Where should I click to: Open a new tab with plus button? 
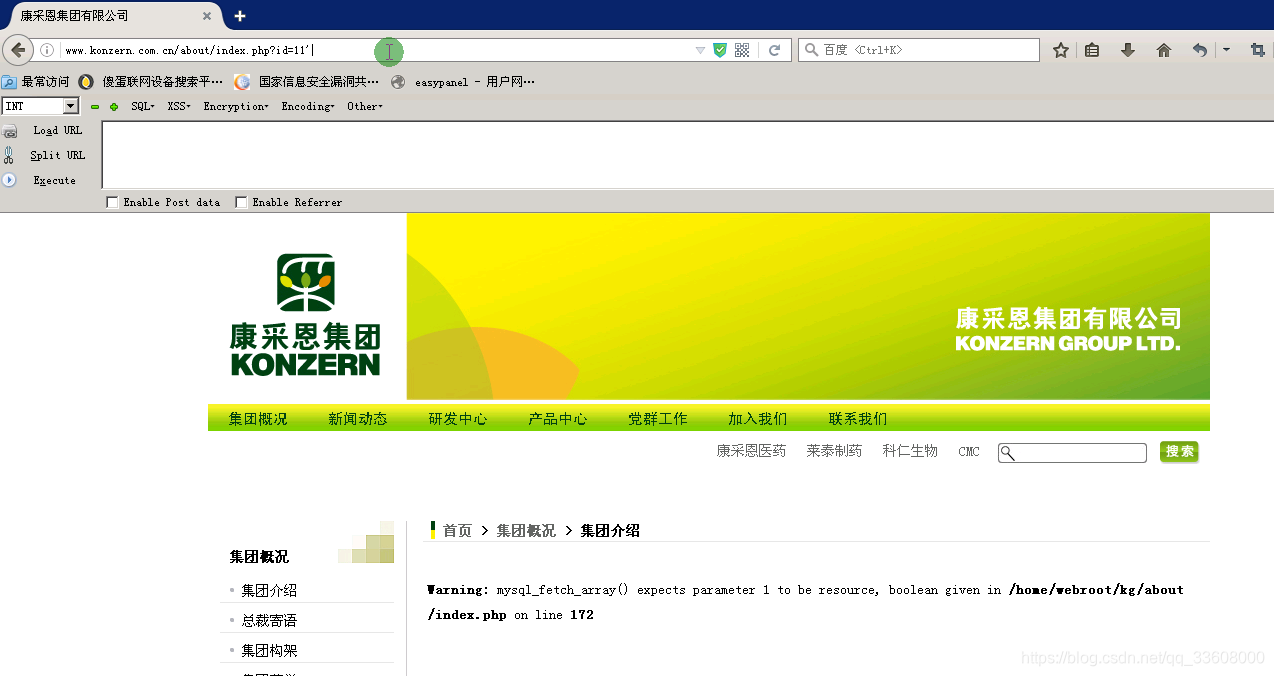pos(240,16)
